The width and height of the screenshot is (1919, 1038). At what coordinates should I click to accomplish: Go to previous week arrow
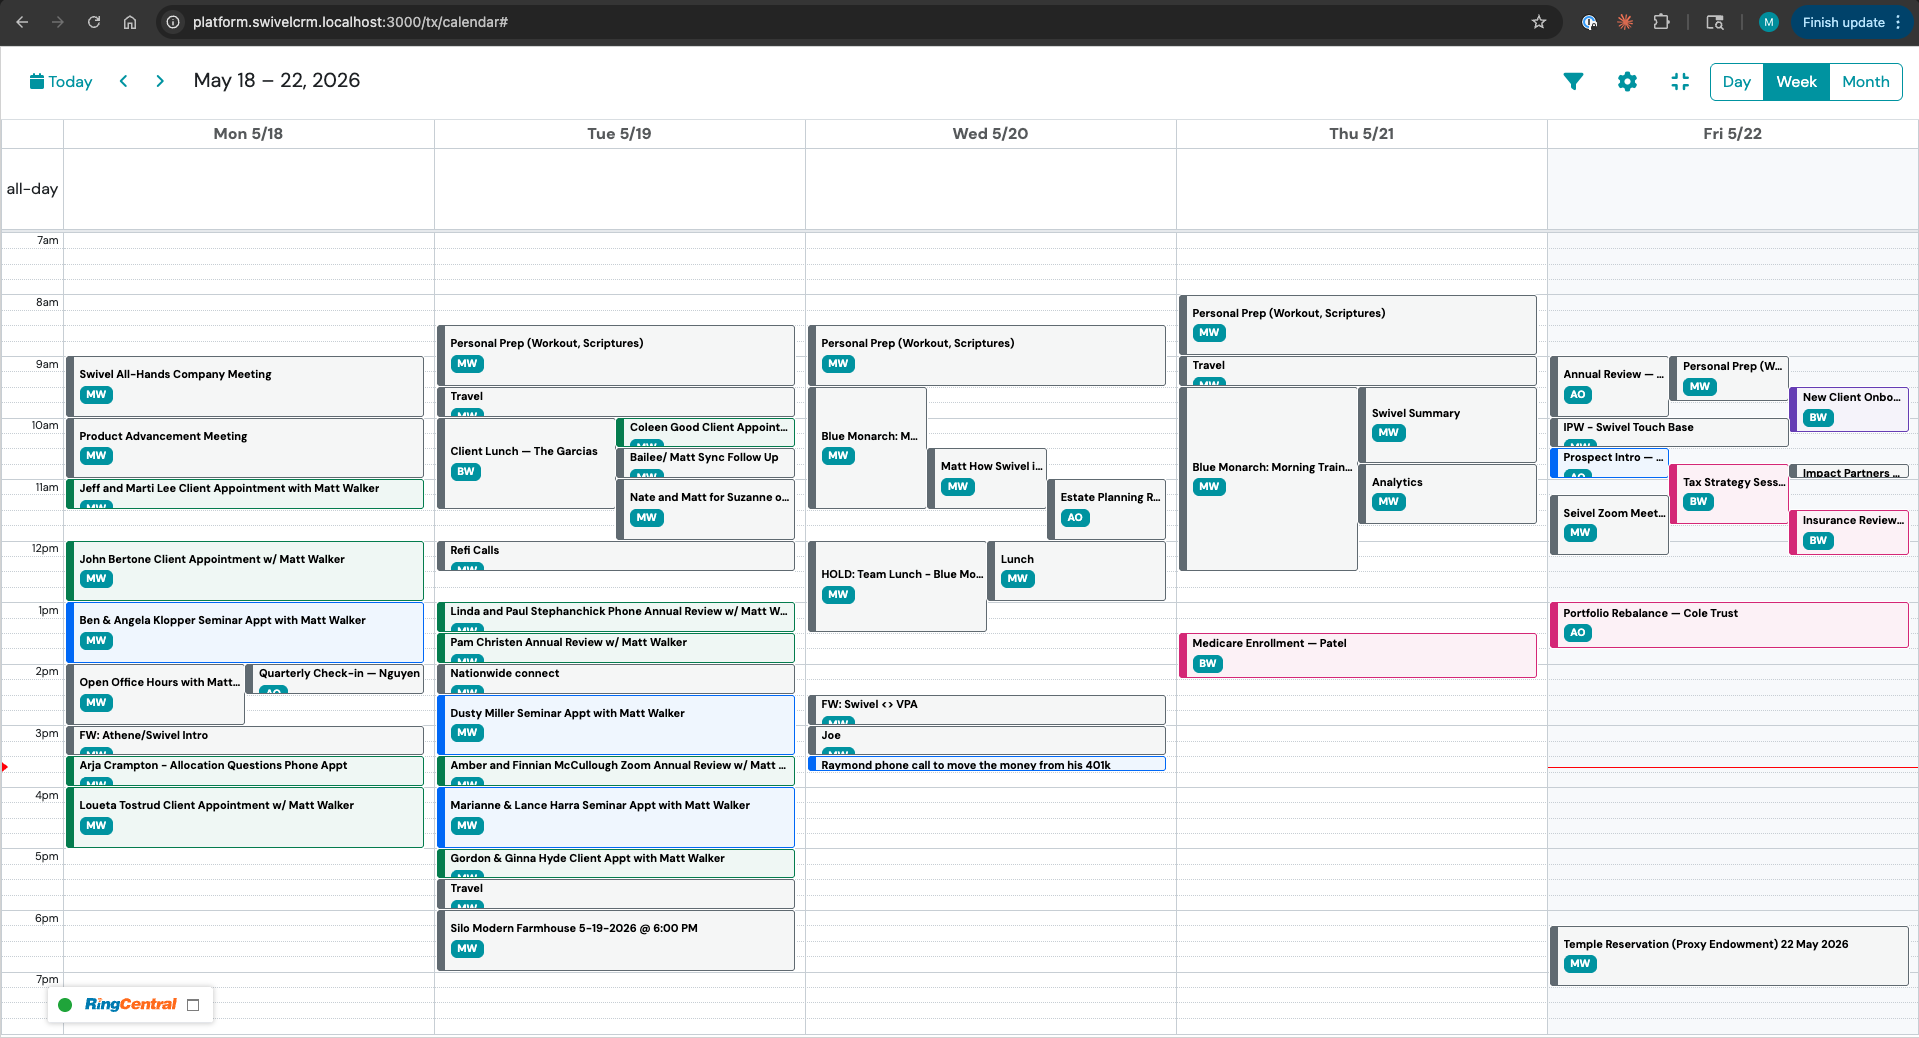[x=124, y=81]
